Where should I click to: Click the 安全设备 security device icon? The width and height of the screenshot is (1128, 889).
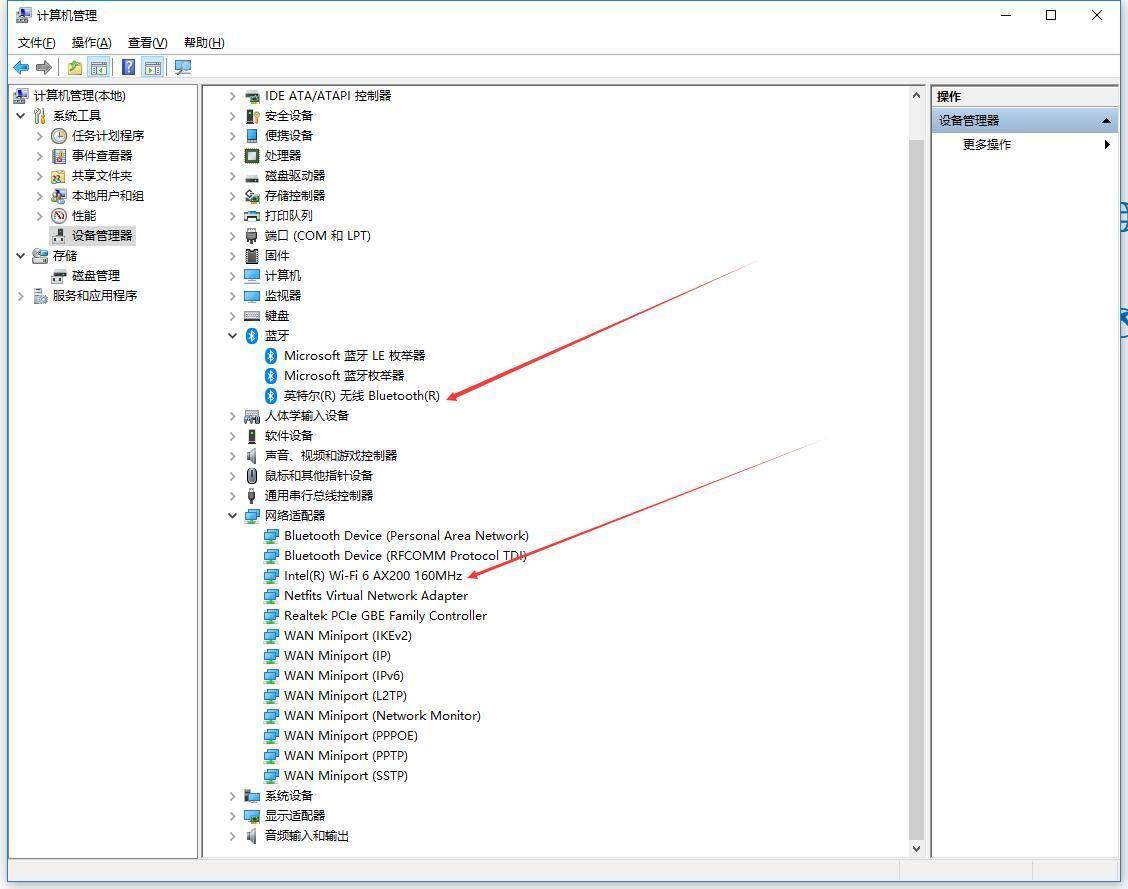point(252,116)
